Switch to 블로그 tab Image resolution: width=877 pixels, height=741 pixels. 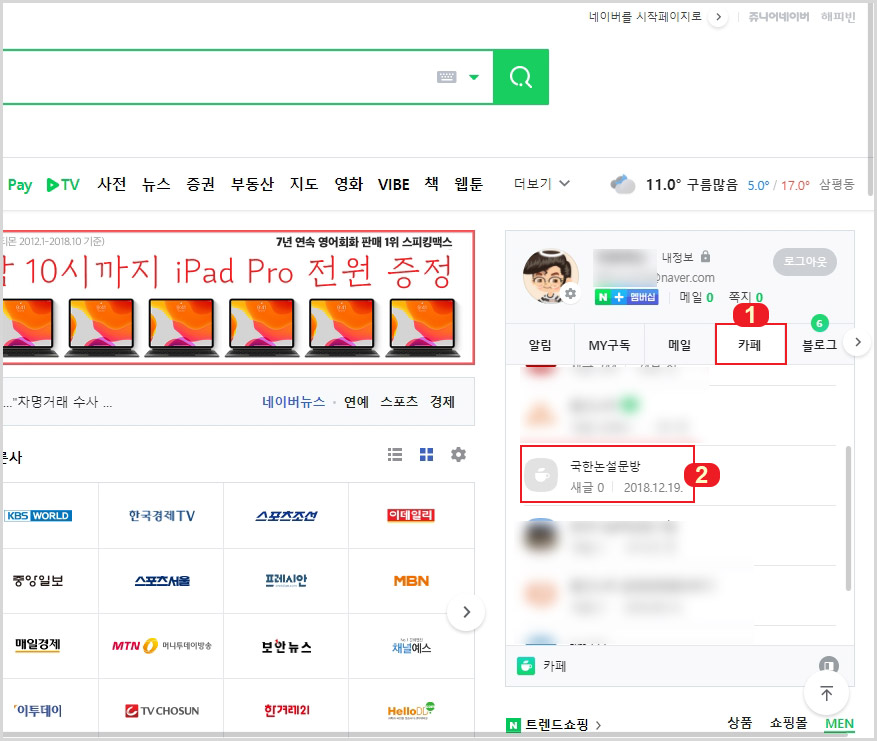(819, 345)
